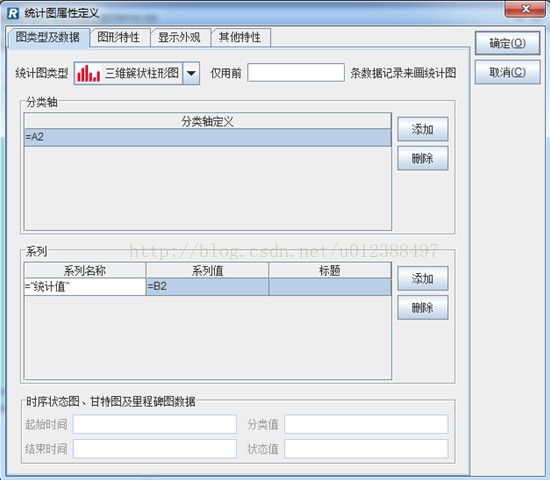This screenshot has height=480, width=550.
Task: Open the 显示外观 tab
Action: (179, 37)
